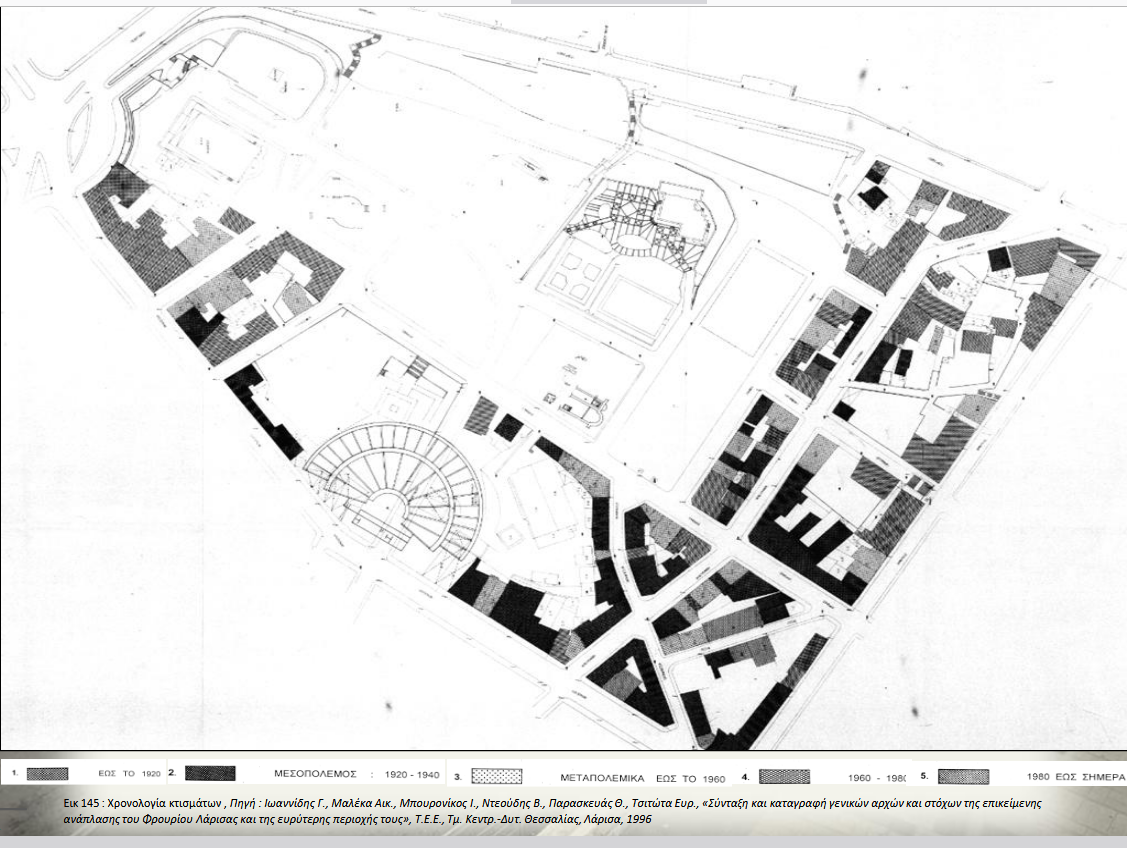Click the triangular building block at the map bottom

tap(628, 680)
